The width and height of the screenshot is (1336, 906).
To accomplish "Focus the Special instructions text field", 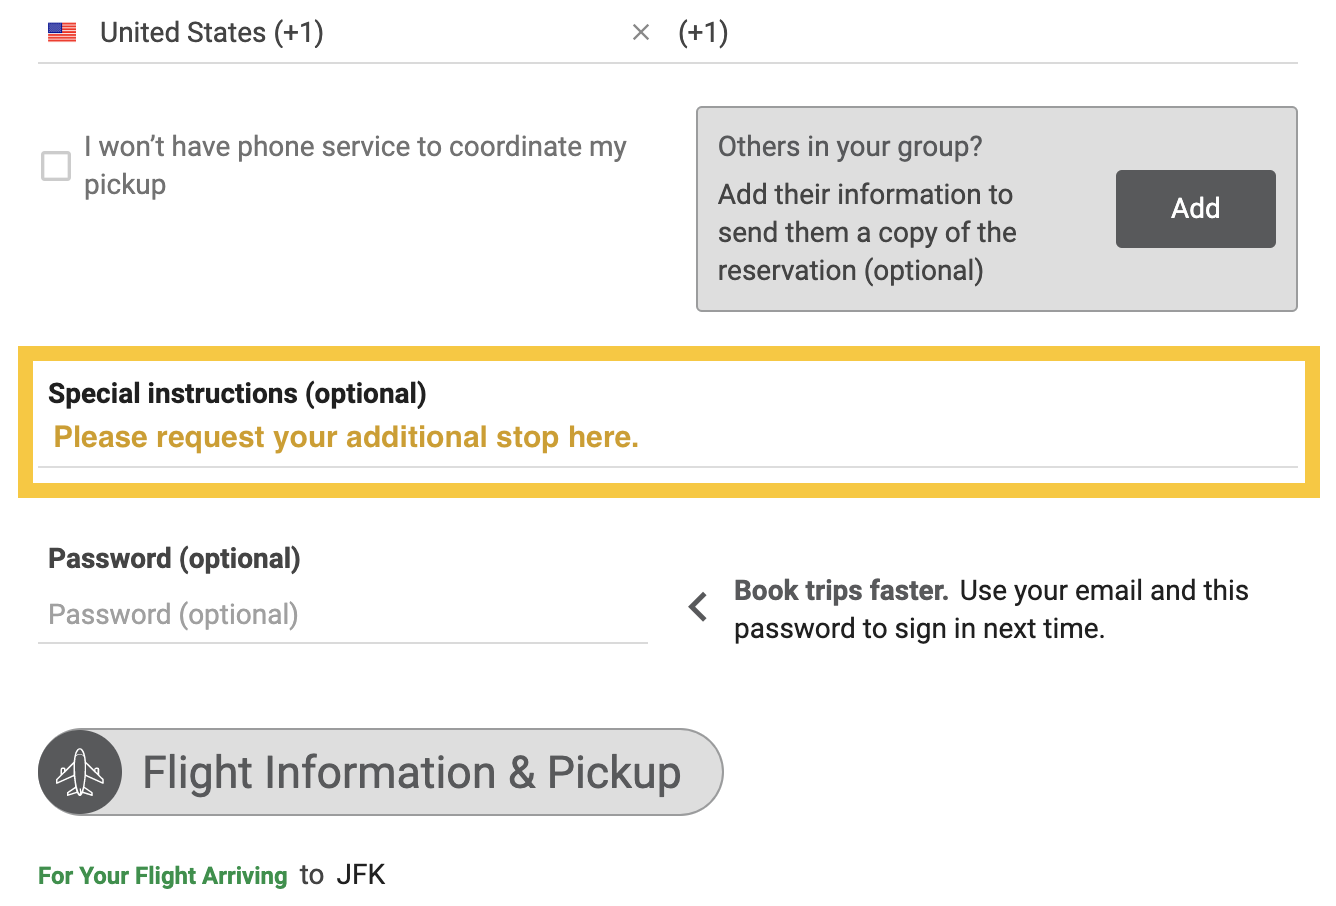I will (x=668, y=438).
